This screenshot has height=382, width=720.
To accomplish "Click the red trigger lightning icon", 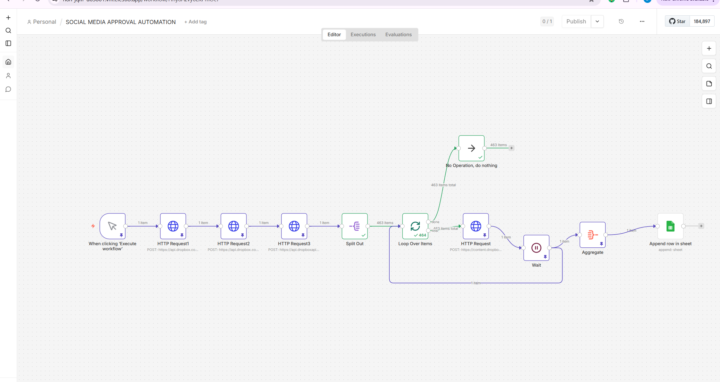I will coord(93,226).
